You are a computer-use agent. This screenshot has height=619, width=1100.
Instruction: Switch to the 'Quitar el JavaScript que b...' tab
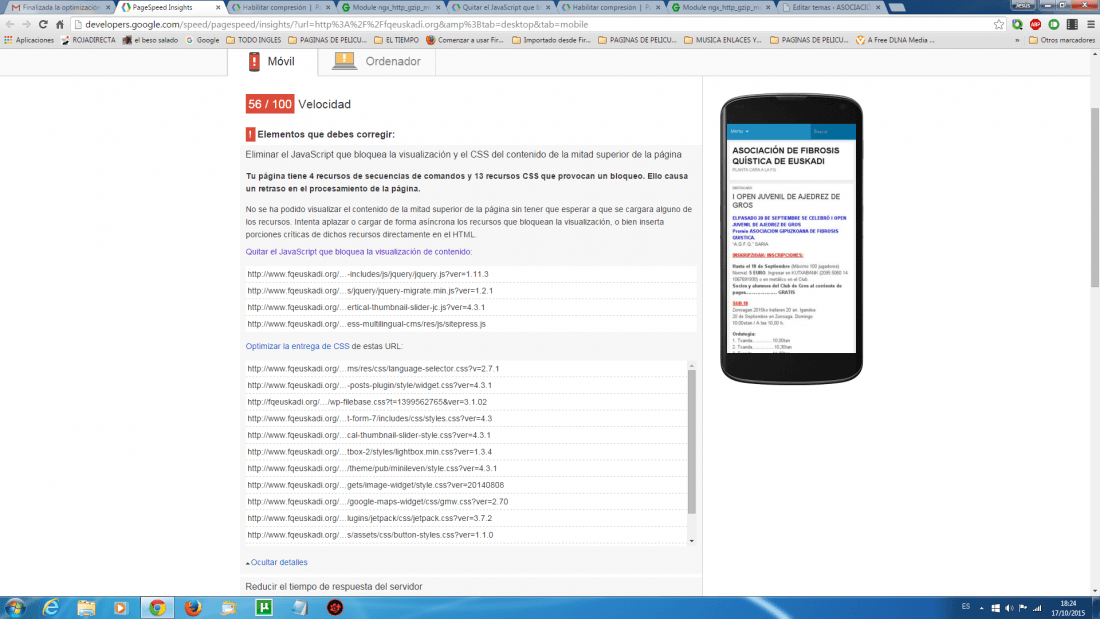pyautogui.click(x=500, y=7)
